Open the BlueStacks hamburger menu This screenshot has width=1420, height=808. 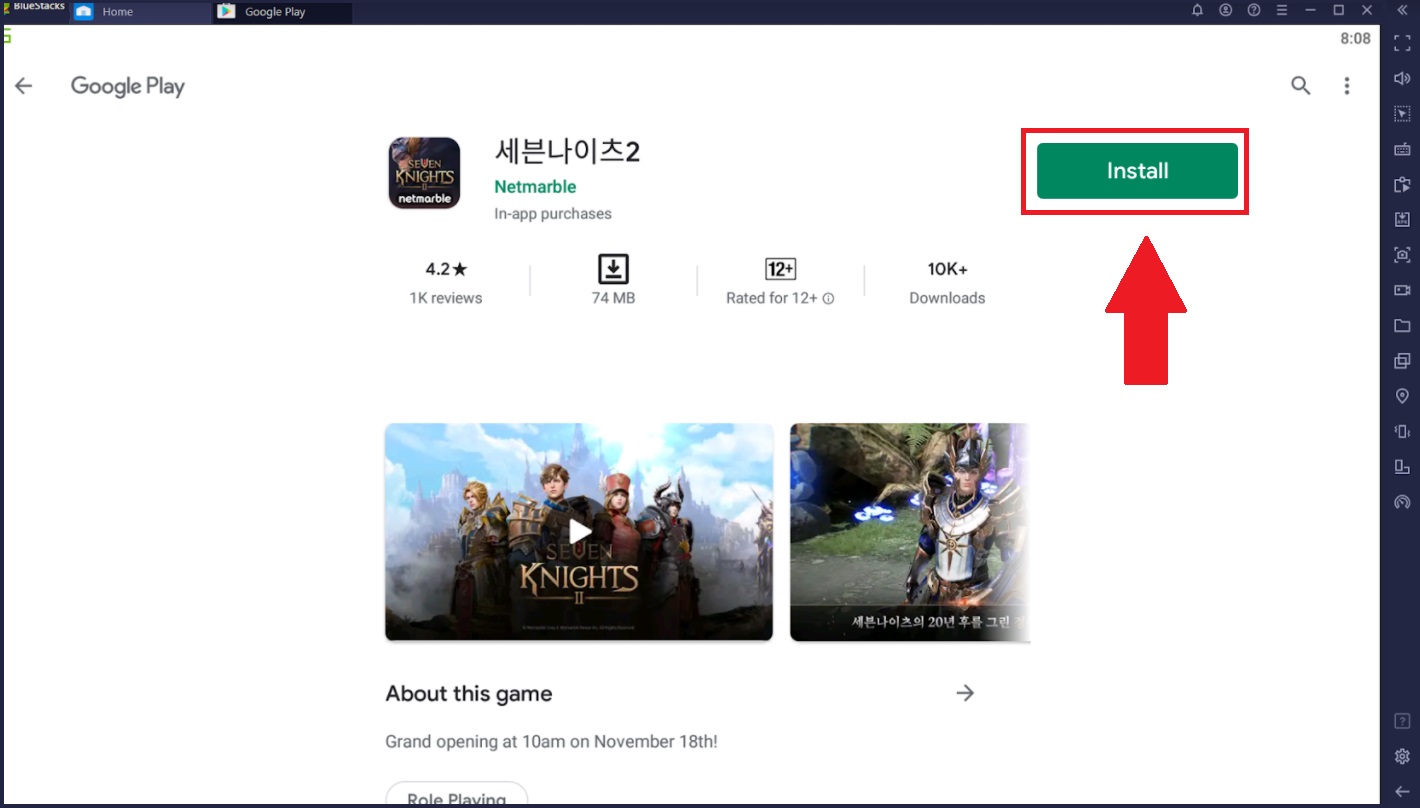(x=1282, y=10)
